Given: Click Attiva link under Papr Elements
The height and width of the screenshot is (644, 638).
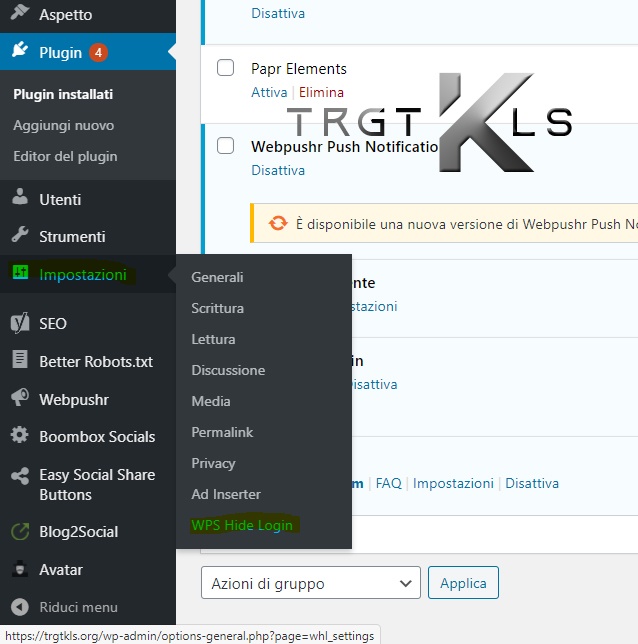Looking at the screenshot, I should [x=268, y=91].
